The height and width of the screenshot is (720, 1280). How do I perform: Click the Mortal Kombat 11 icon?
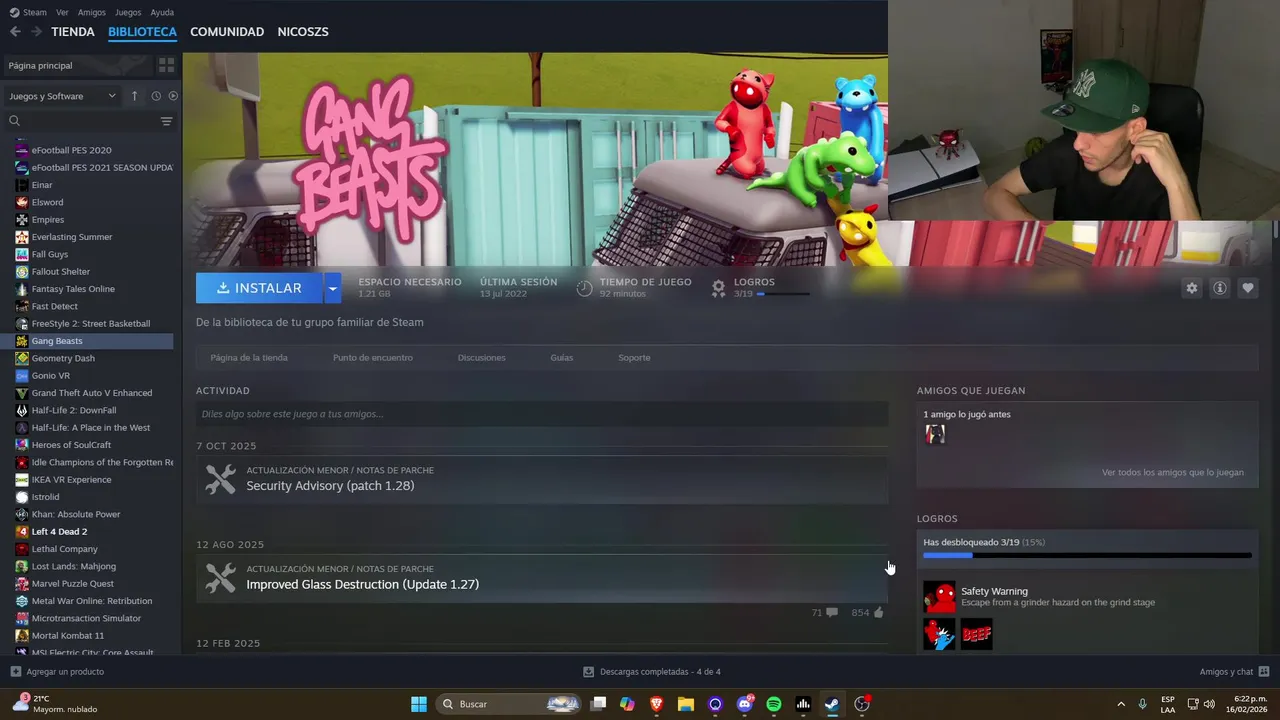[22, 635]
